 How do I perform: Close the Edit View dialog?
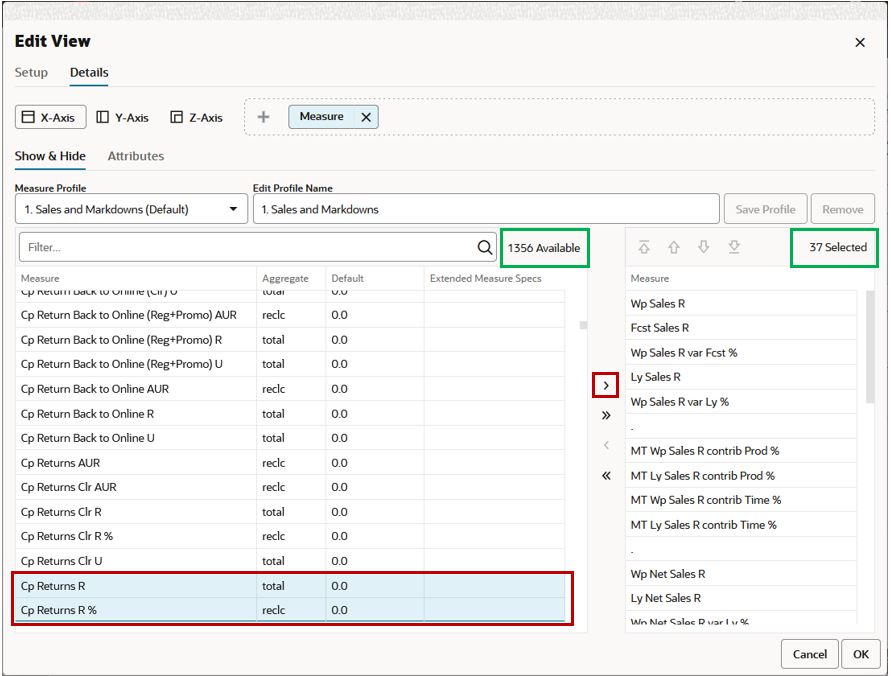coord(860,43)
